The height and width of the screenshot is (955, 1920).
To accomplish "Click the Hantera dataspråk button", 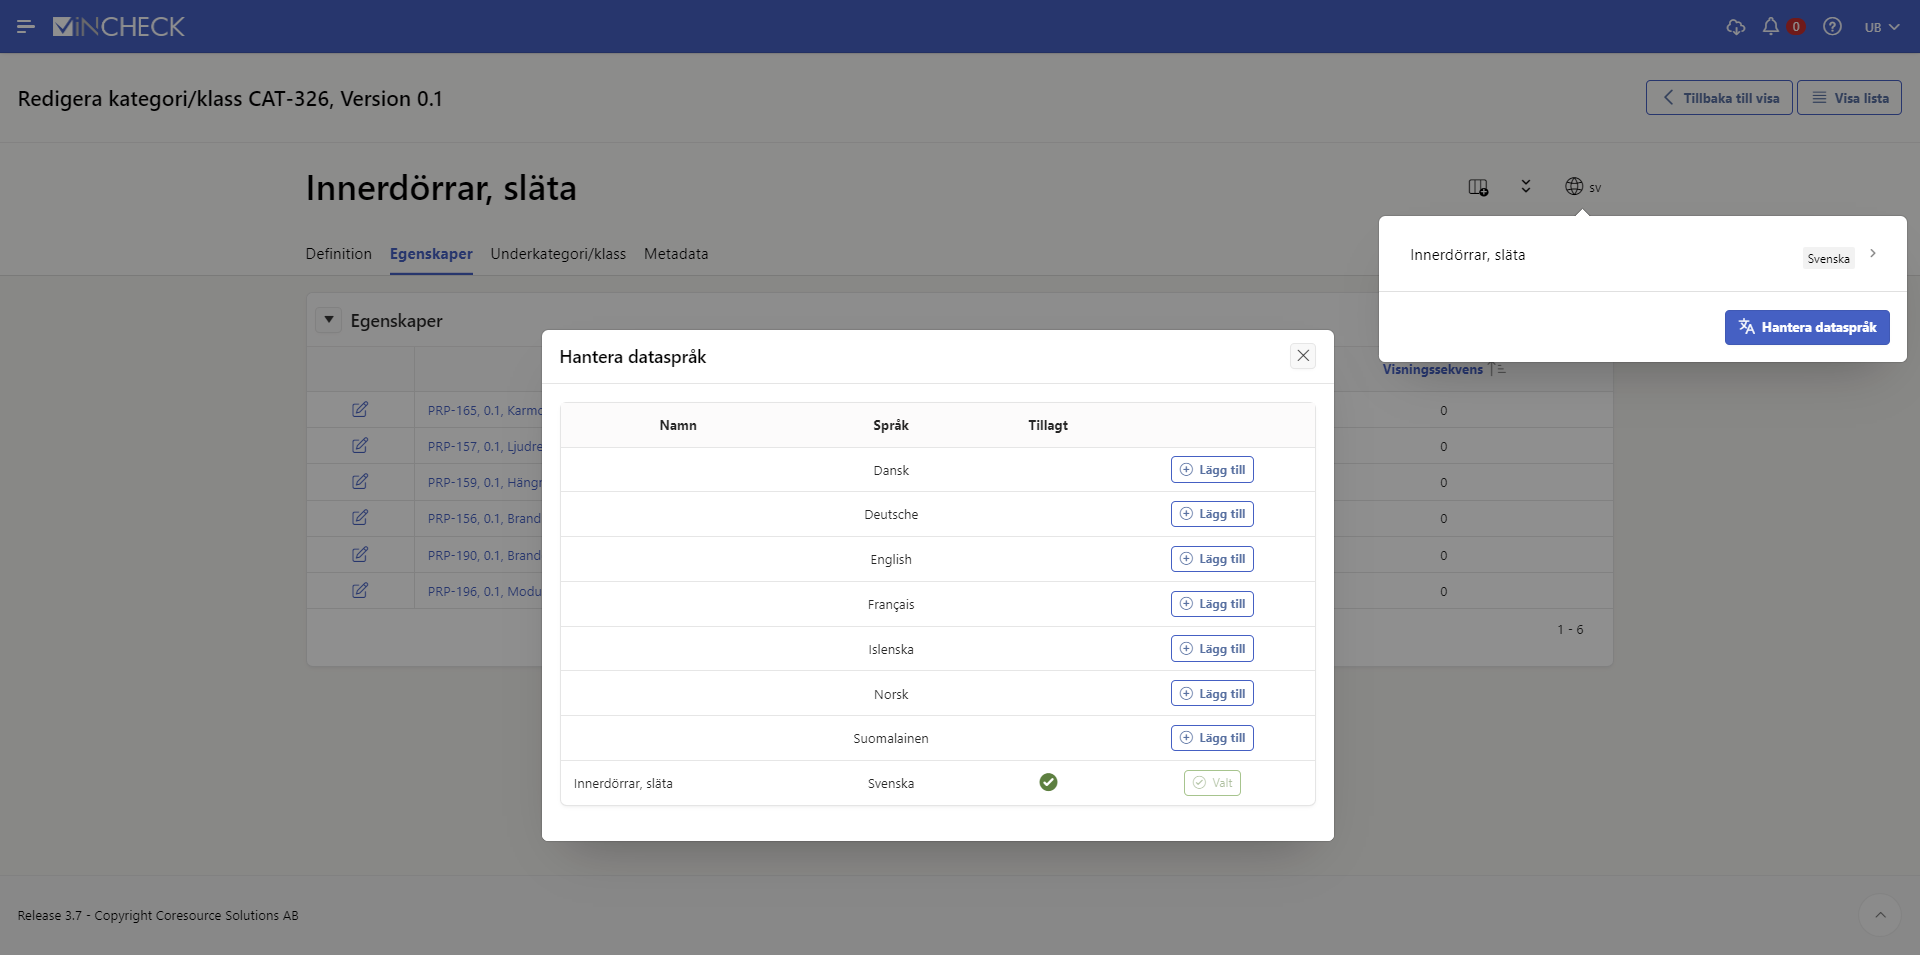I will pyautogui.click(x=1806, y=328).
